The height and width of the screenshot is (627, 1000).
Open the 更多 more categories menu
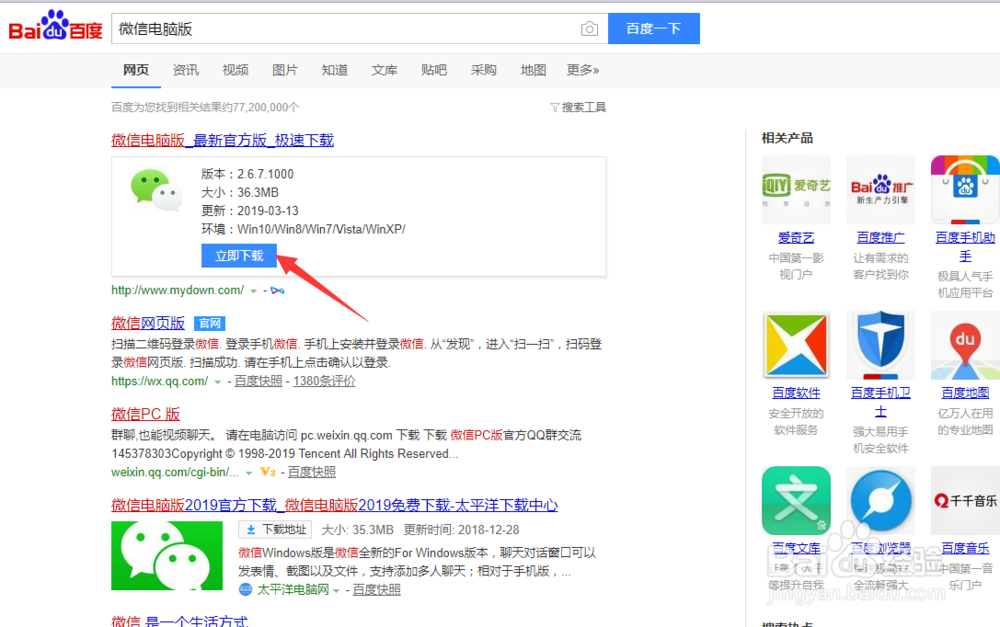[x=582, y=70]
